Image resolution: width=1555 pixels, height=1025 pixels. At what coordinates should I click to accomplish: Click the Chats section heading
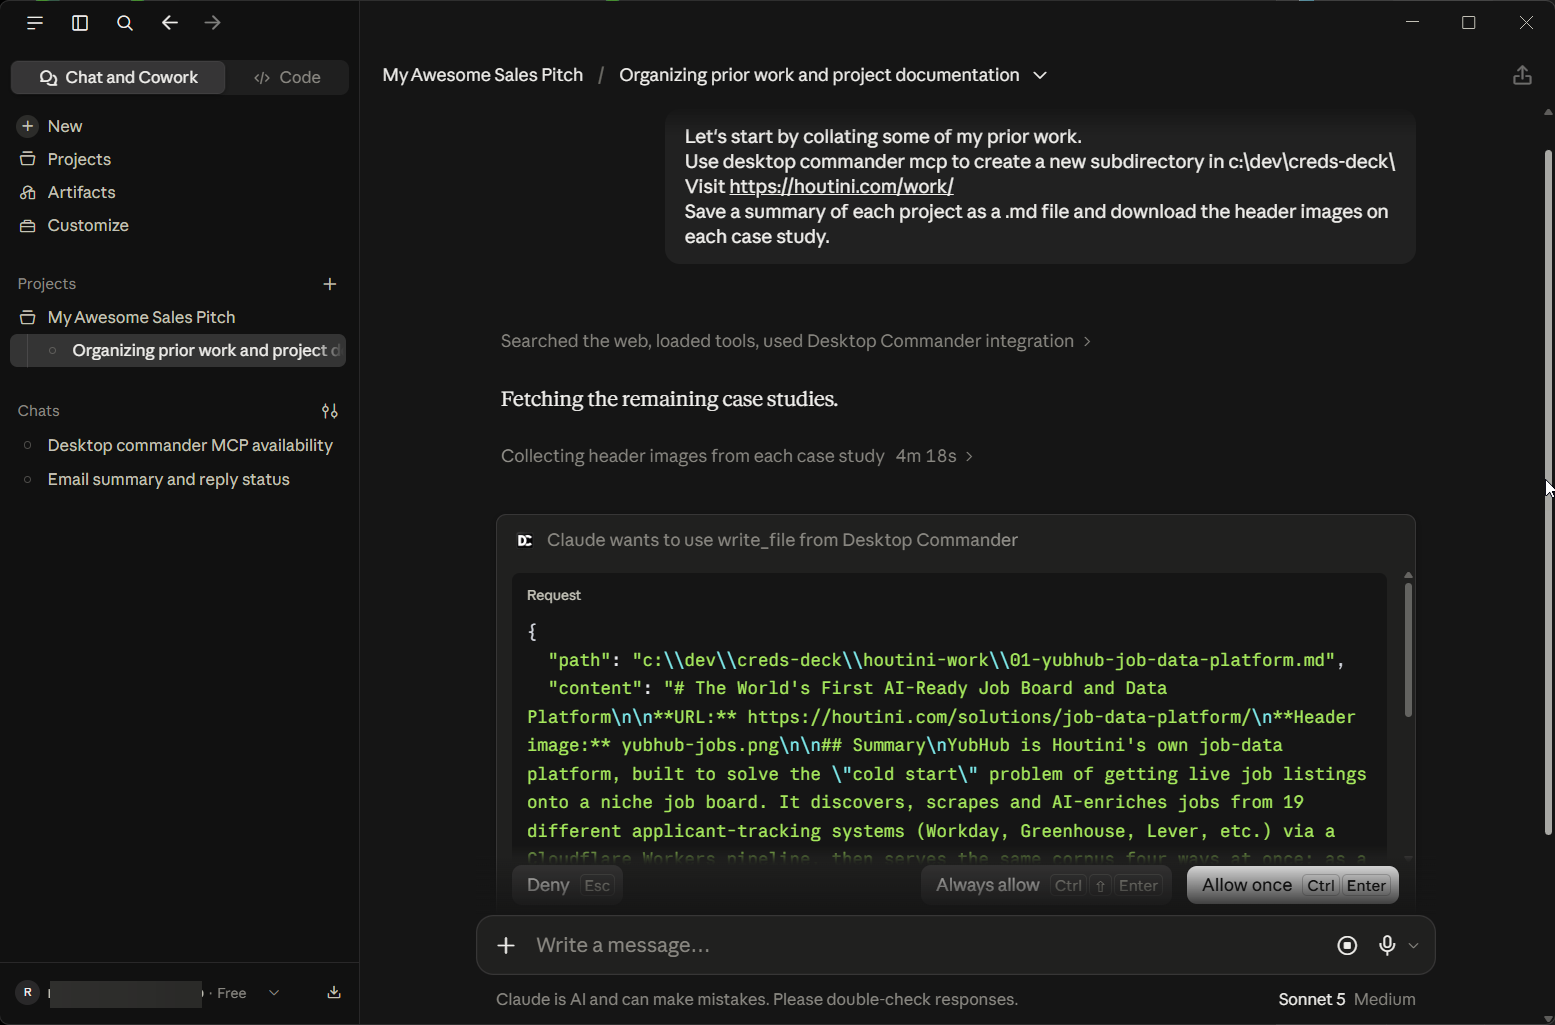click(39, 411)
